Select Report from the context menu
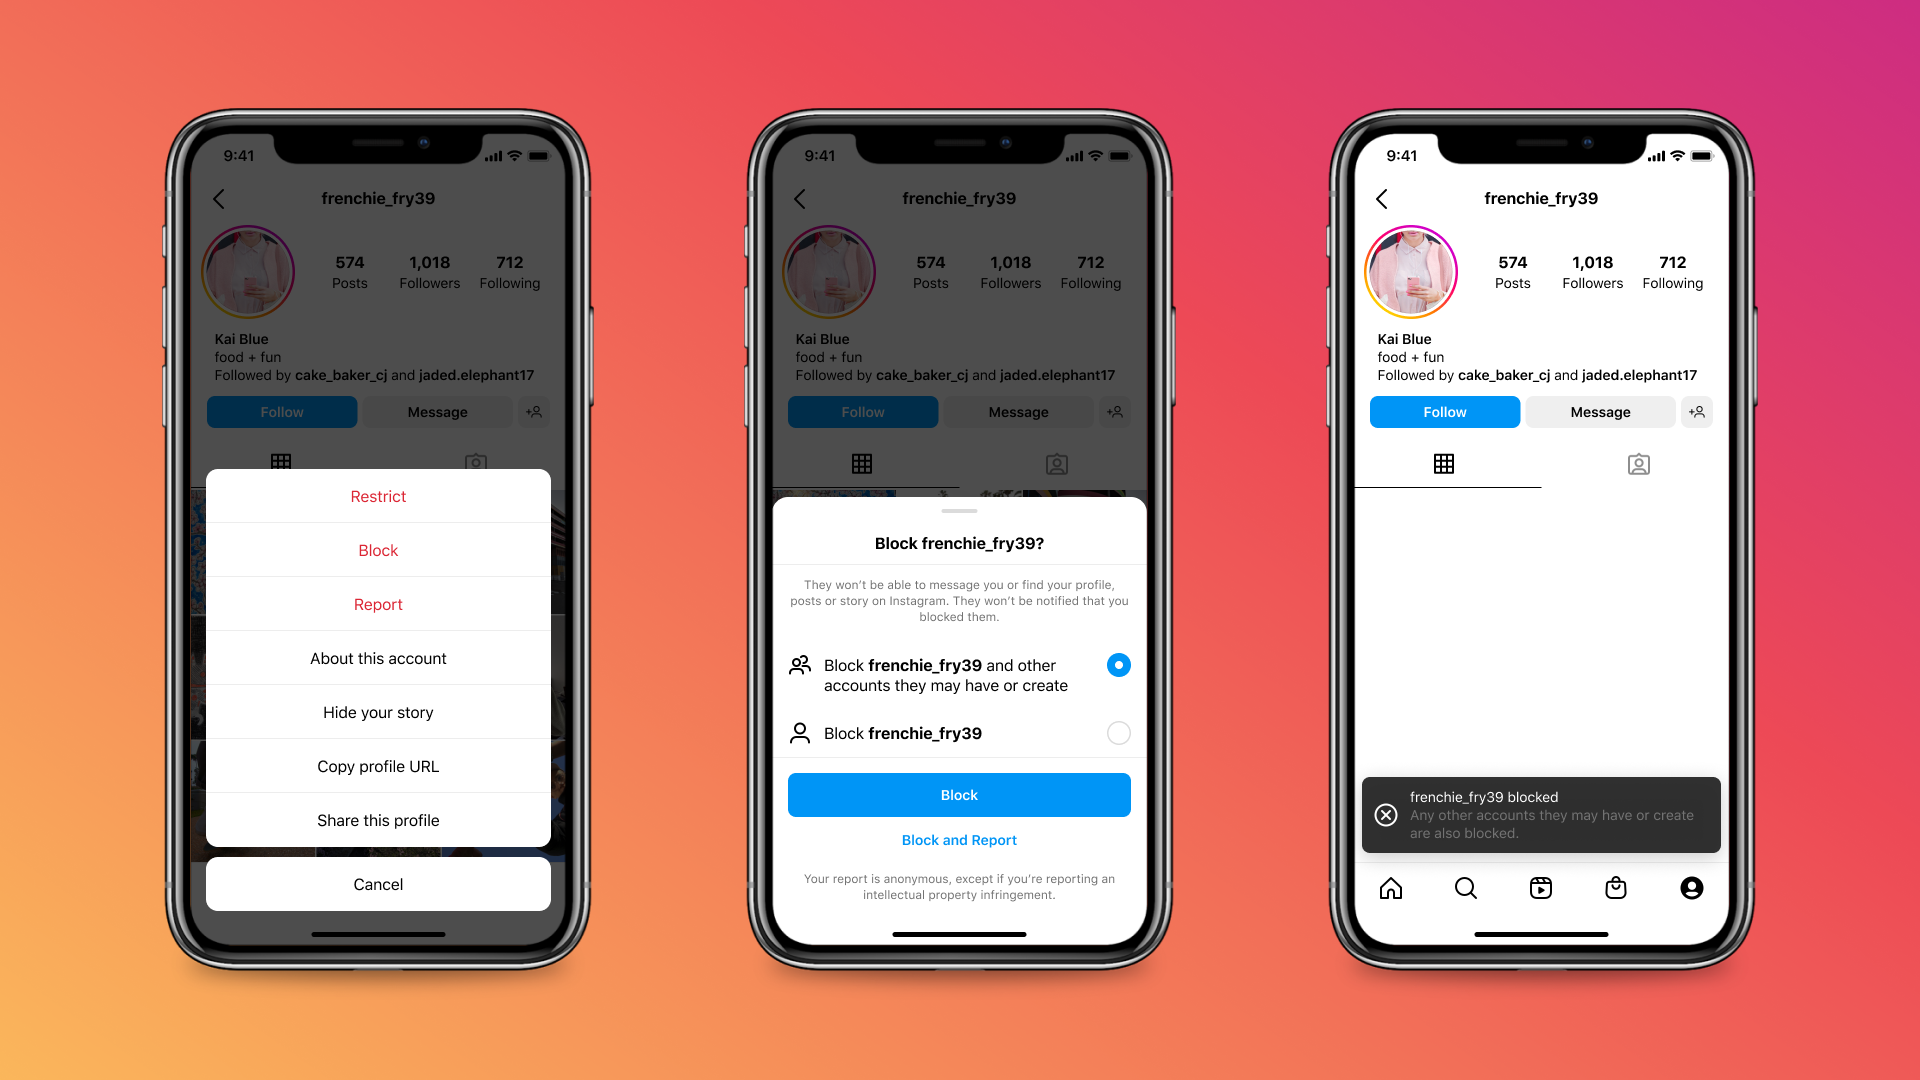The image size is (1920, 1080). coord(378,604)
